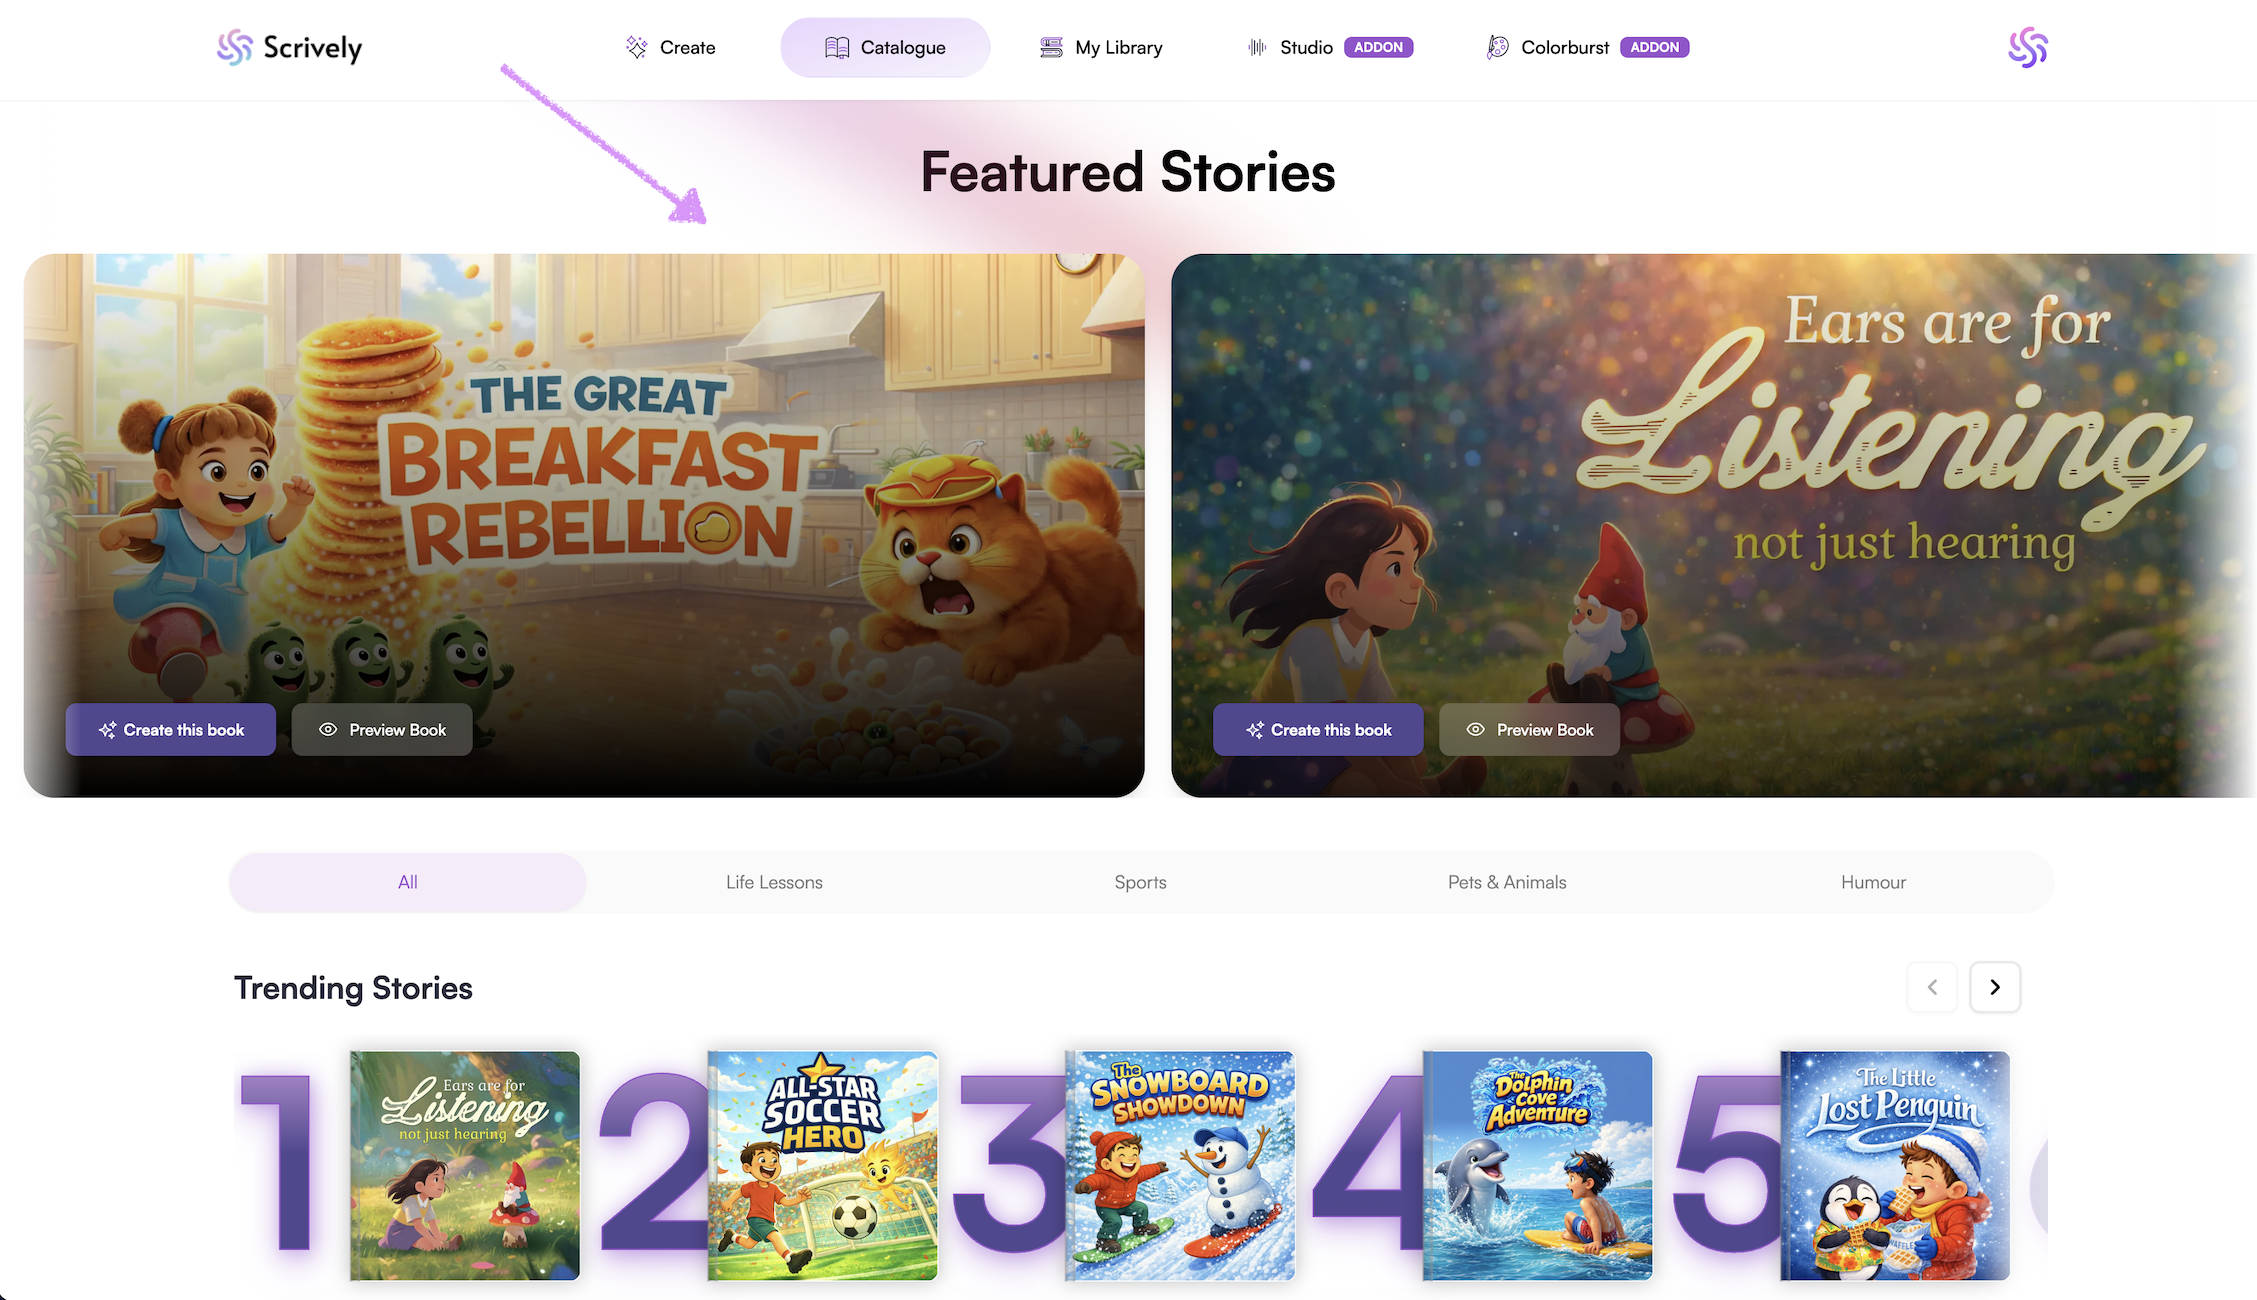2257x1300 pixels.
Task: Create the Great Breakfast Rebellion book
Action: click(171, 730)
